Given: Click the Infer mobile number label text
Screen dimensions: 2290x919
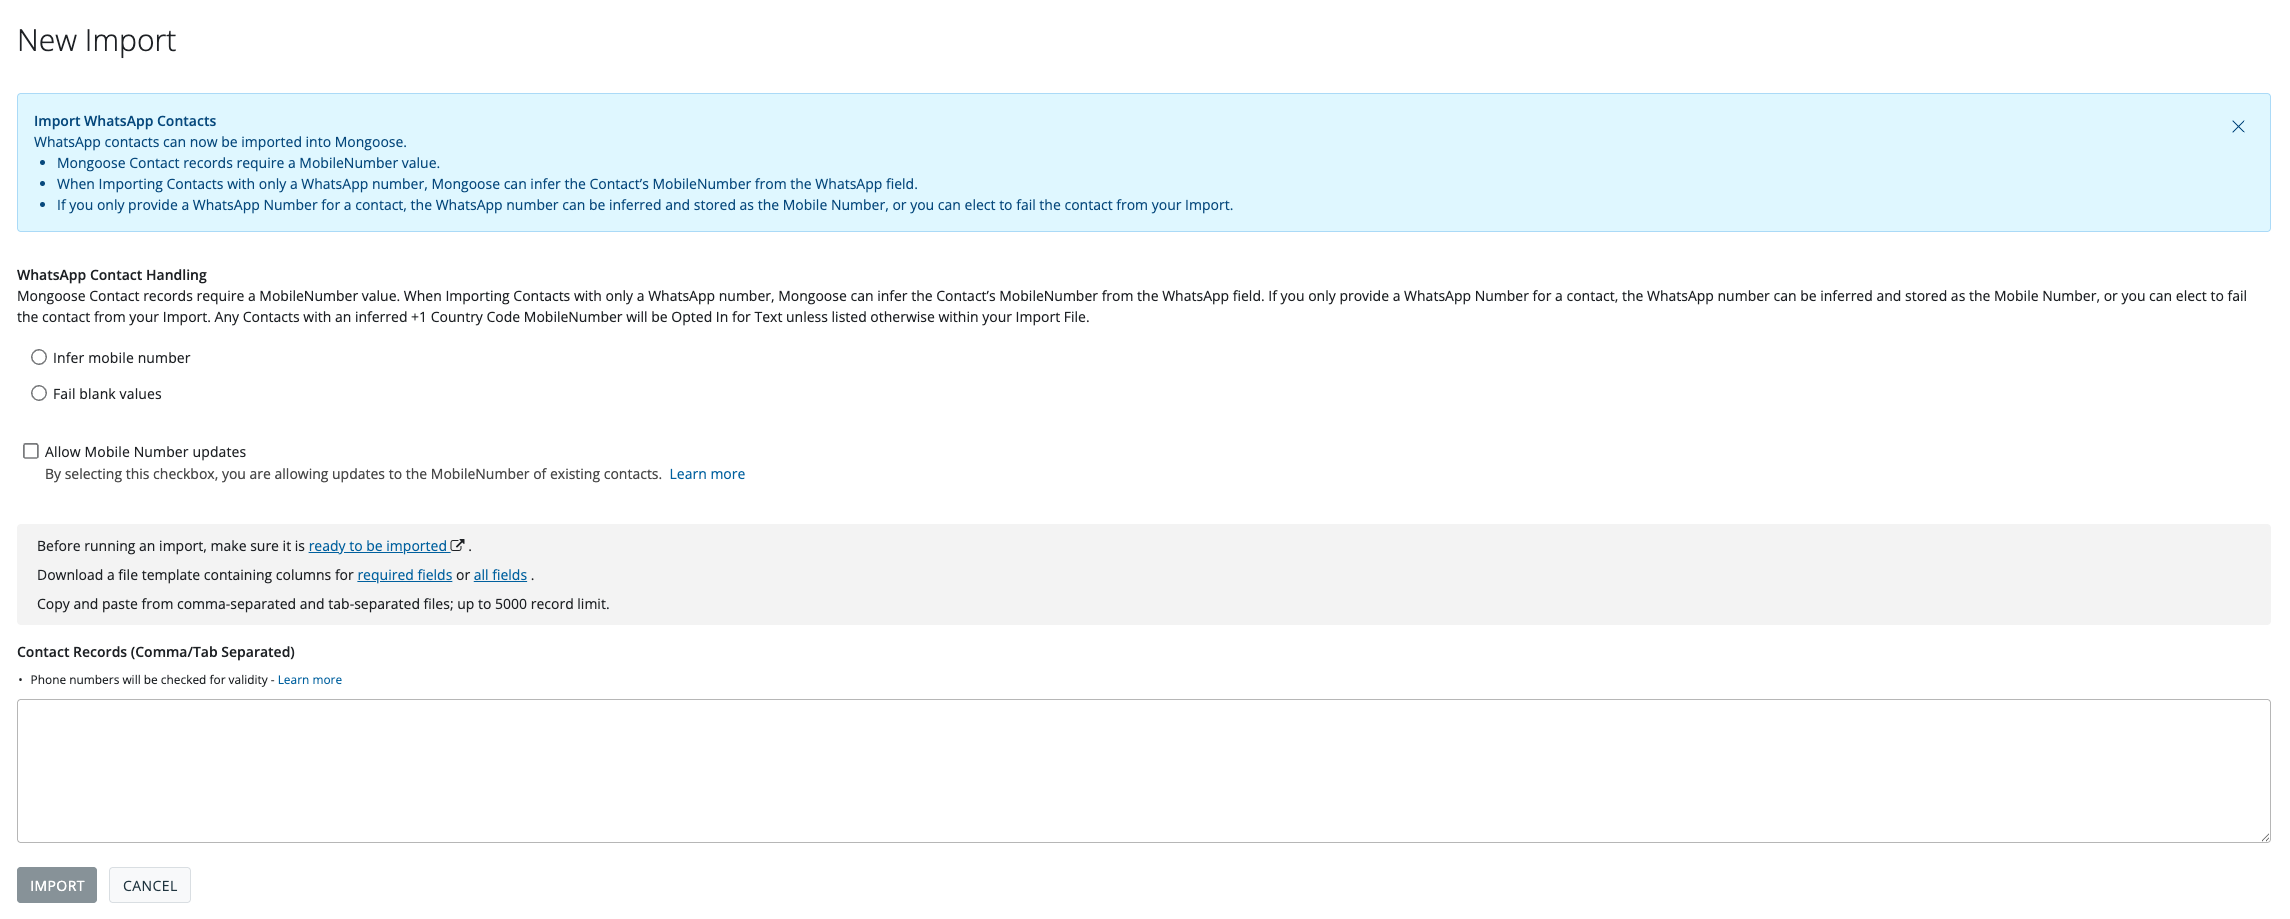Looking at the screenshot, I should (121, 358).
